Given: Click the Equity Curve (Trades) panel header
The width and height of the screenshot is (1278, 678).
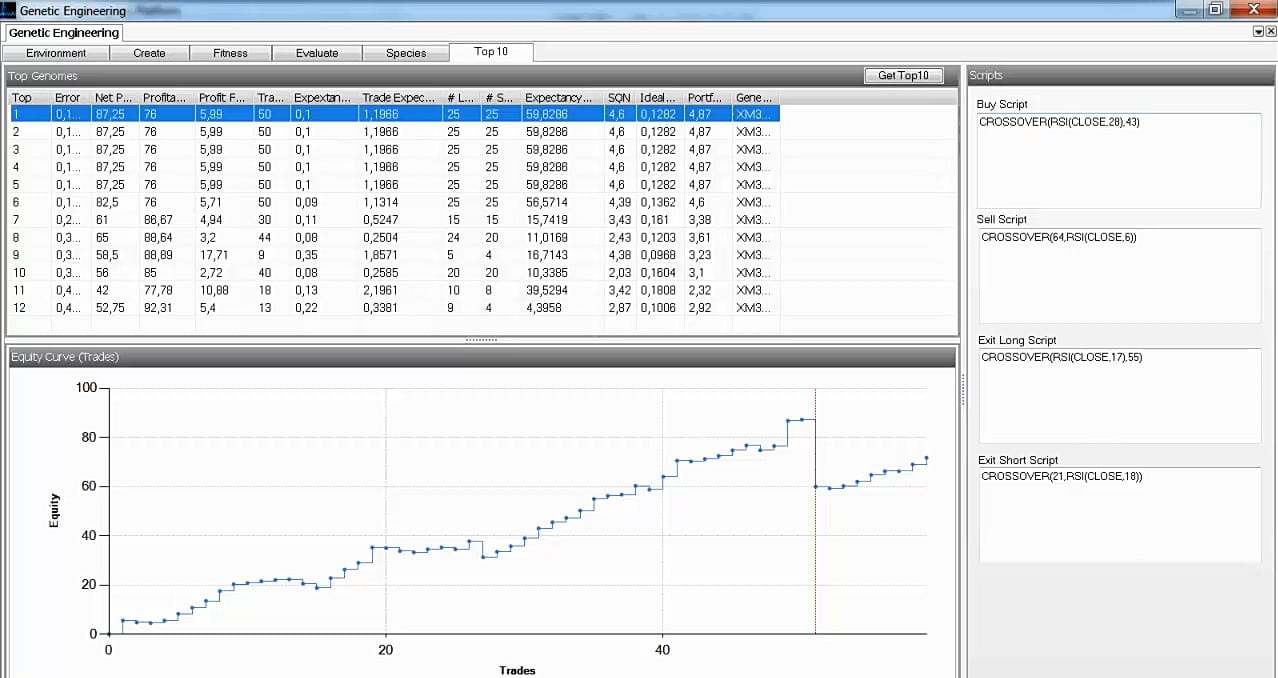Looking at the screenshot, I should [x=482, y=357].
